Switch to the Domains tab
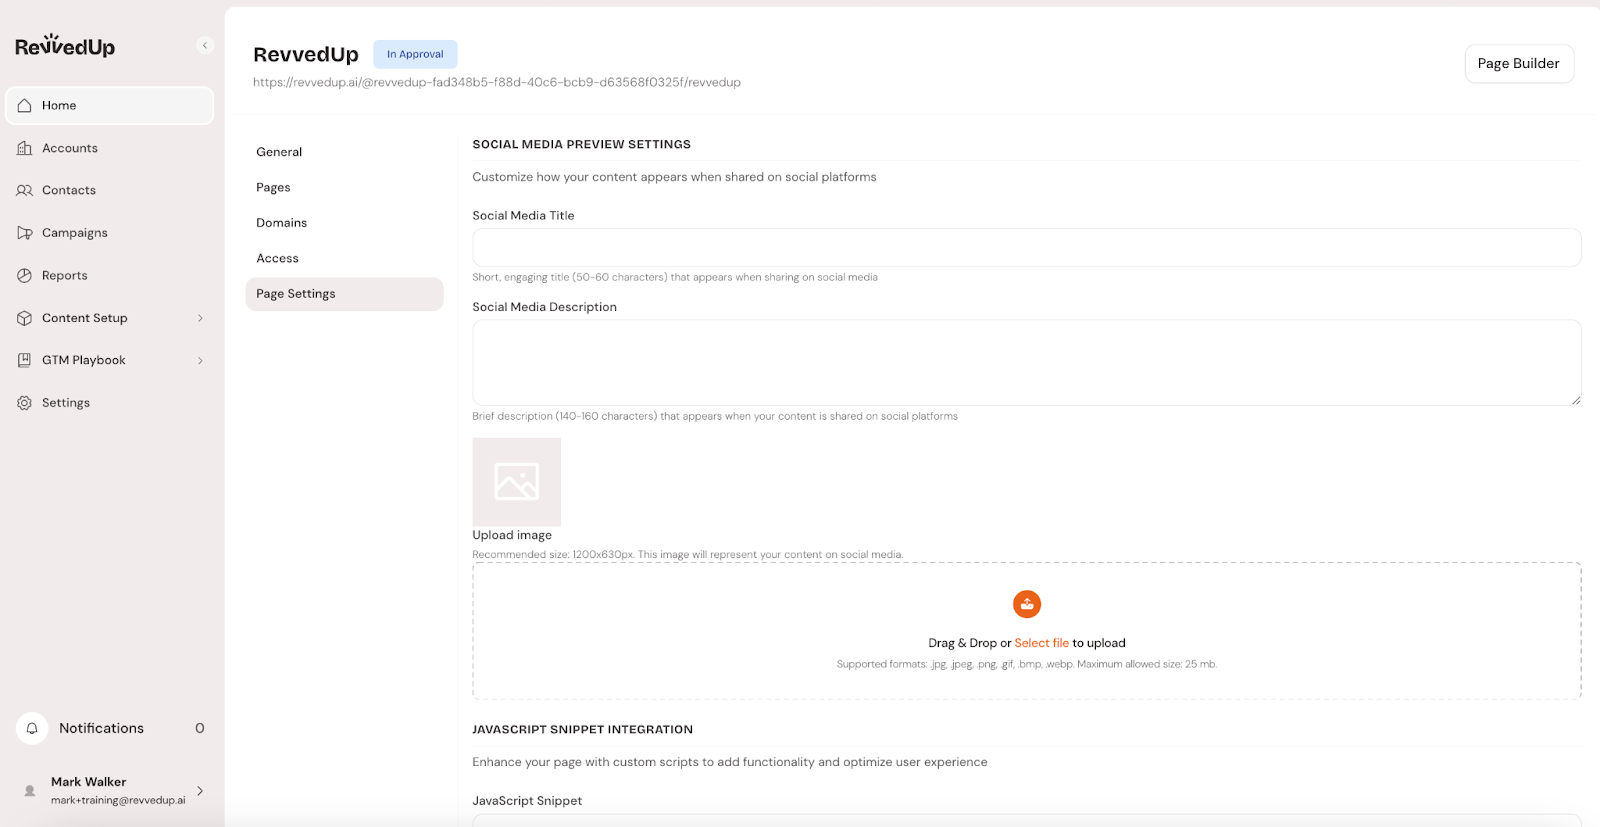Viewport: 1600px width, 827px height. pos(281,223)
